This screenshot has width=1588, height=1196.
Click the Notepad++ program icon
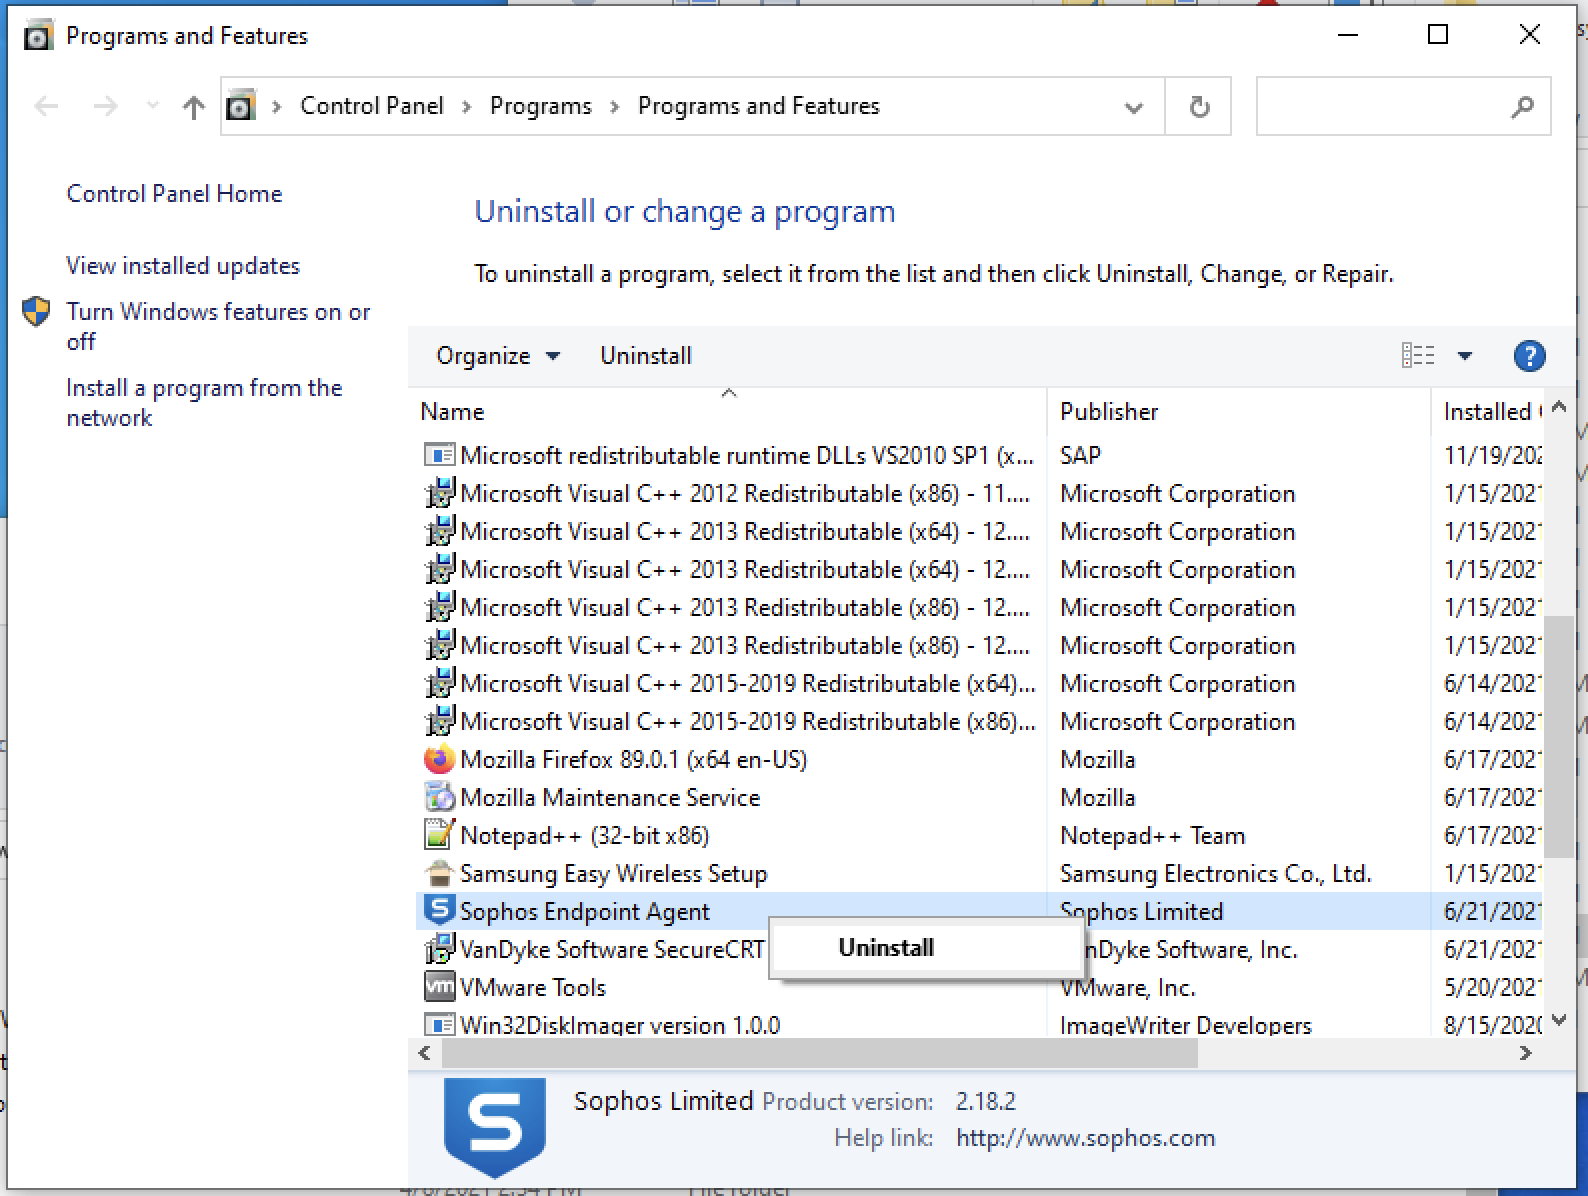(439, 835)
